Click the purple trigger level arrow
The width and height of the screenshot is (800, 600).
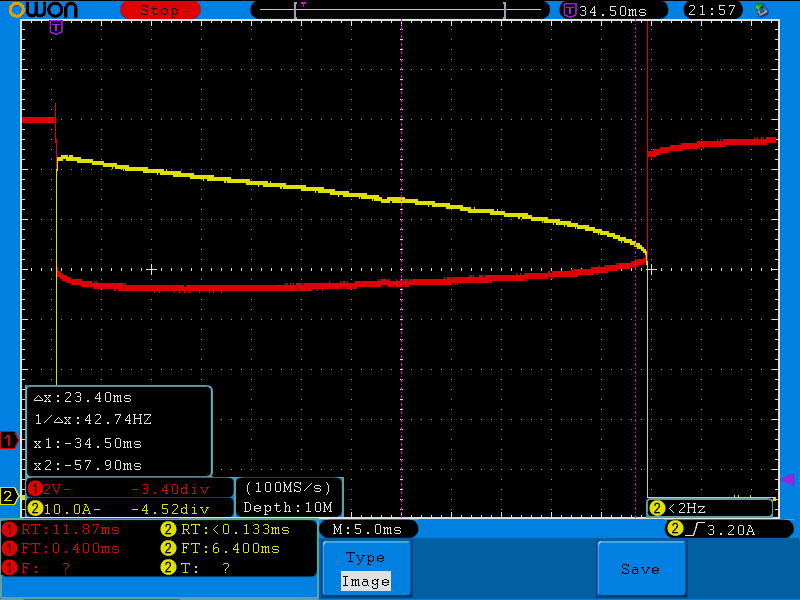786,480
